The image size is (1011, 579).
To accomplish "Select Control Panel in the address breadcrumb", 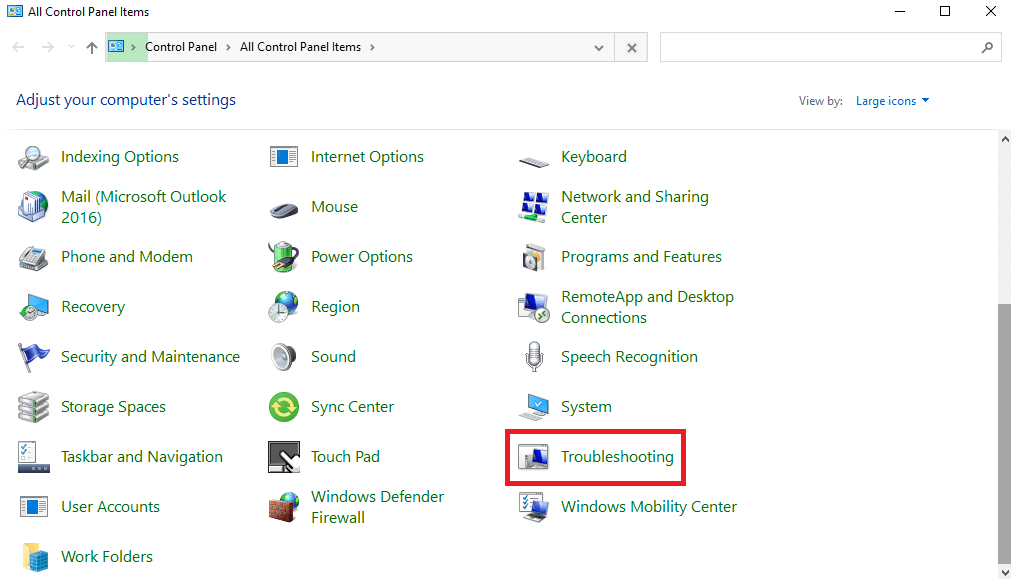I will 181,47.
